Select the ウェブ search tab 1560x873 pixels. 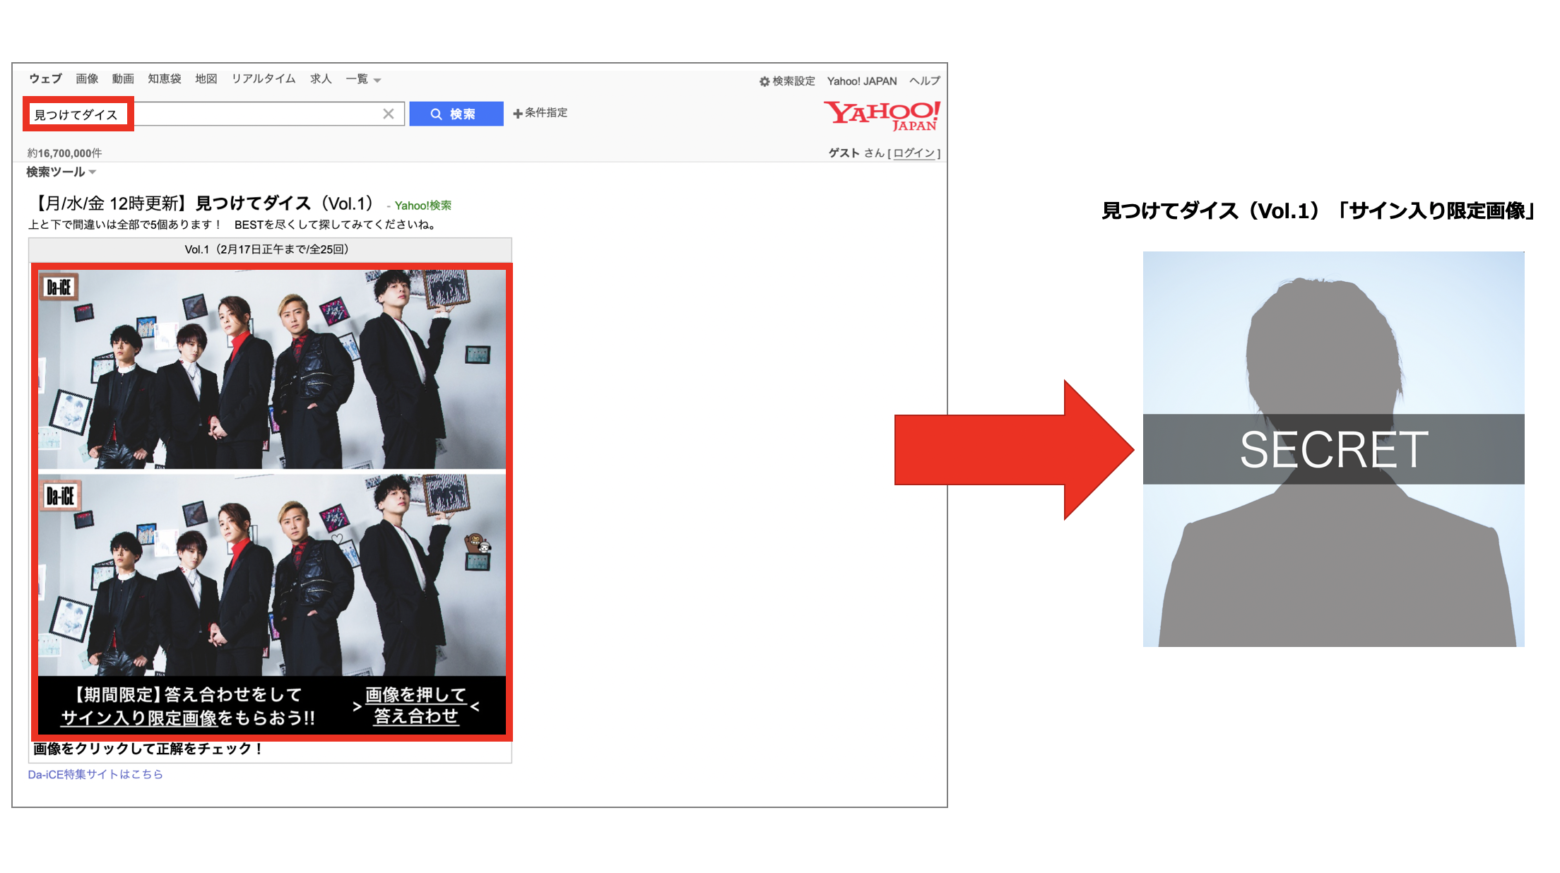45,79
